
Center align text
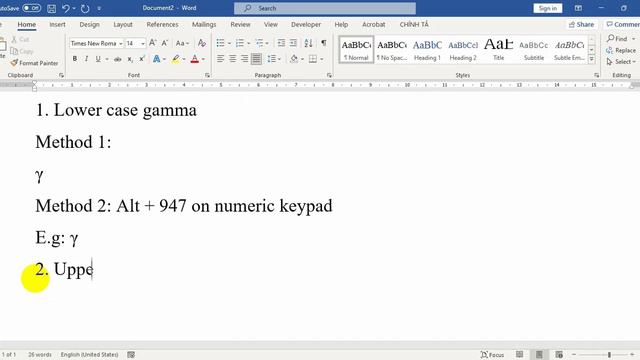232,59
